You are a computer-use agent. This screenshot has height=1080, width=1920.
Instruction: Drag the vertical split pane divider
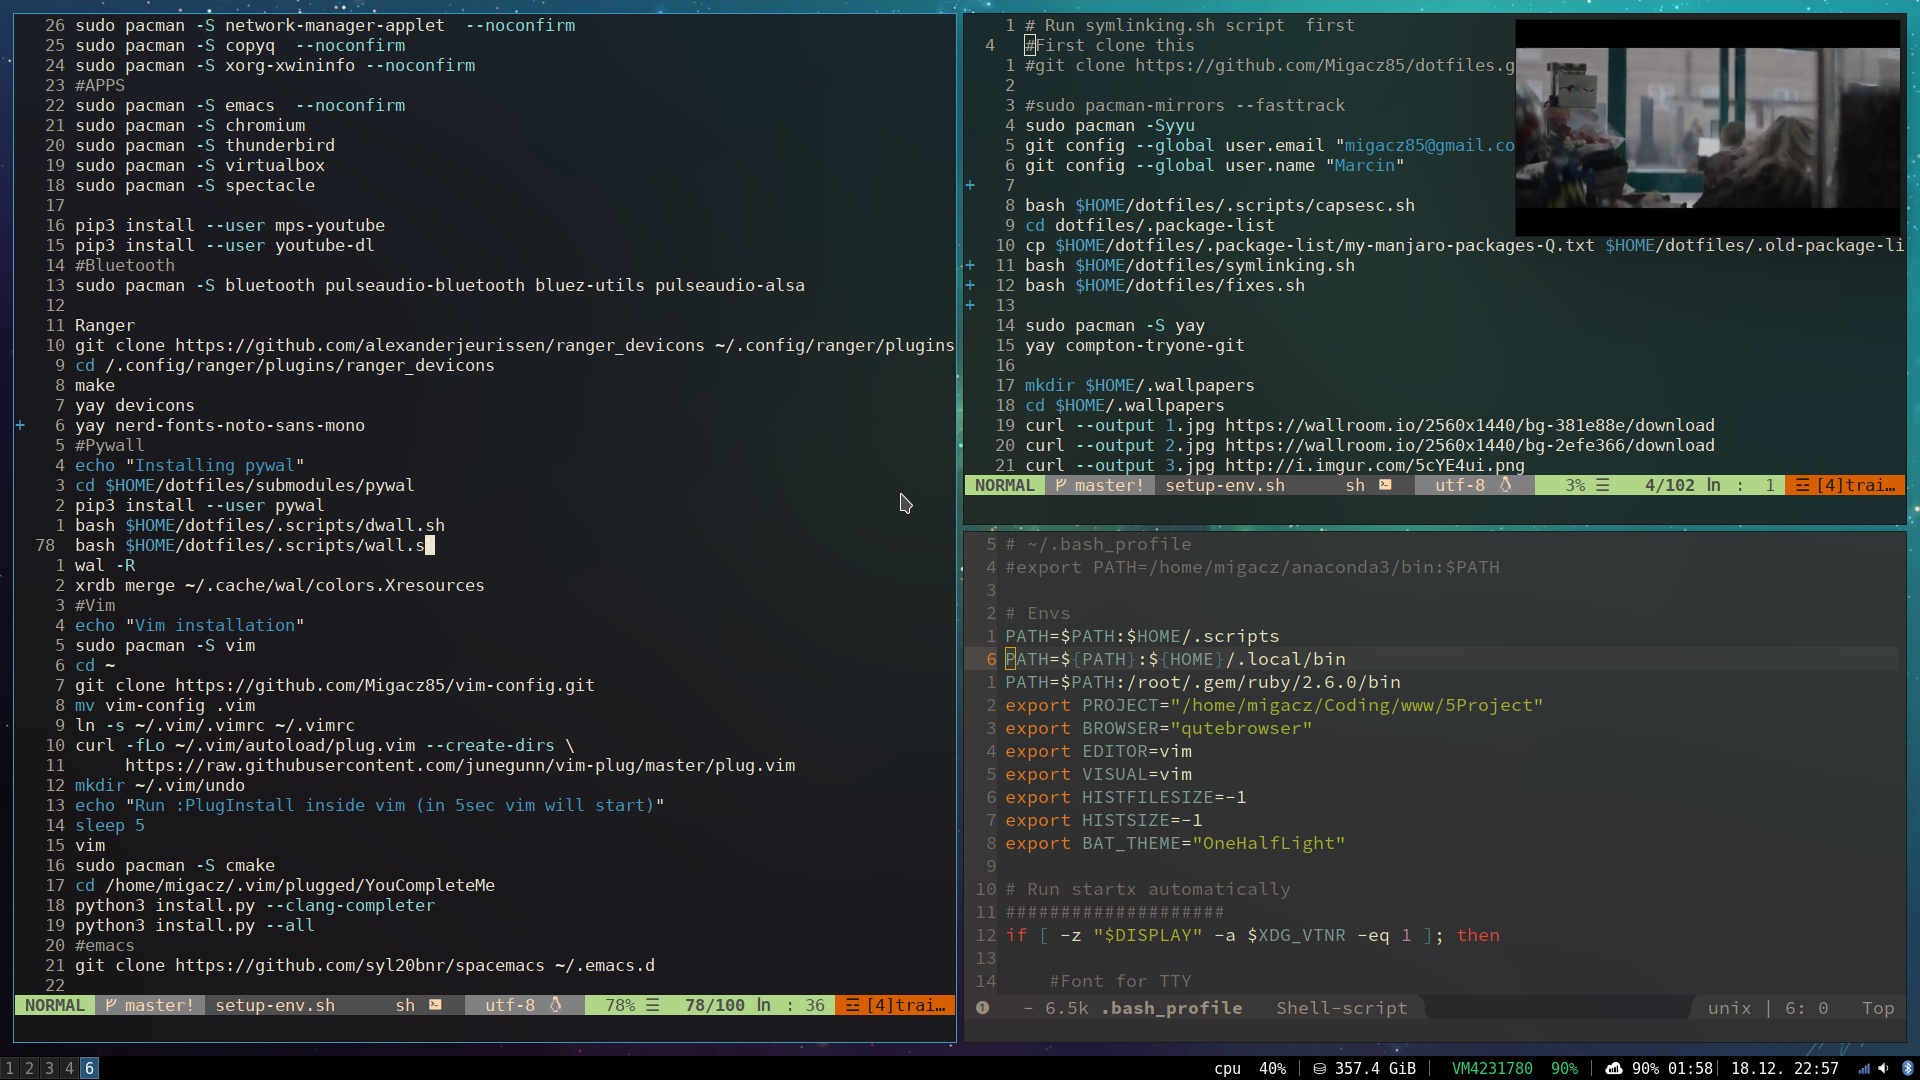tap(960, 527)
